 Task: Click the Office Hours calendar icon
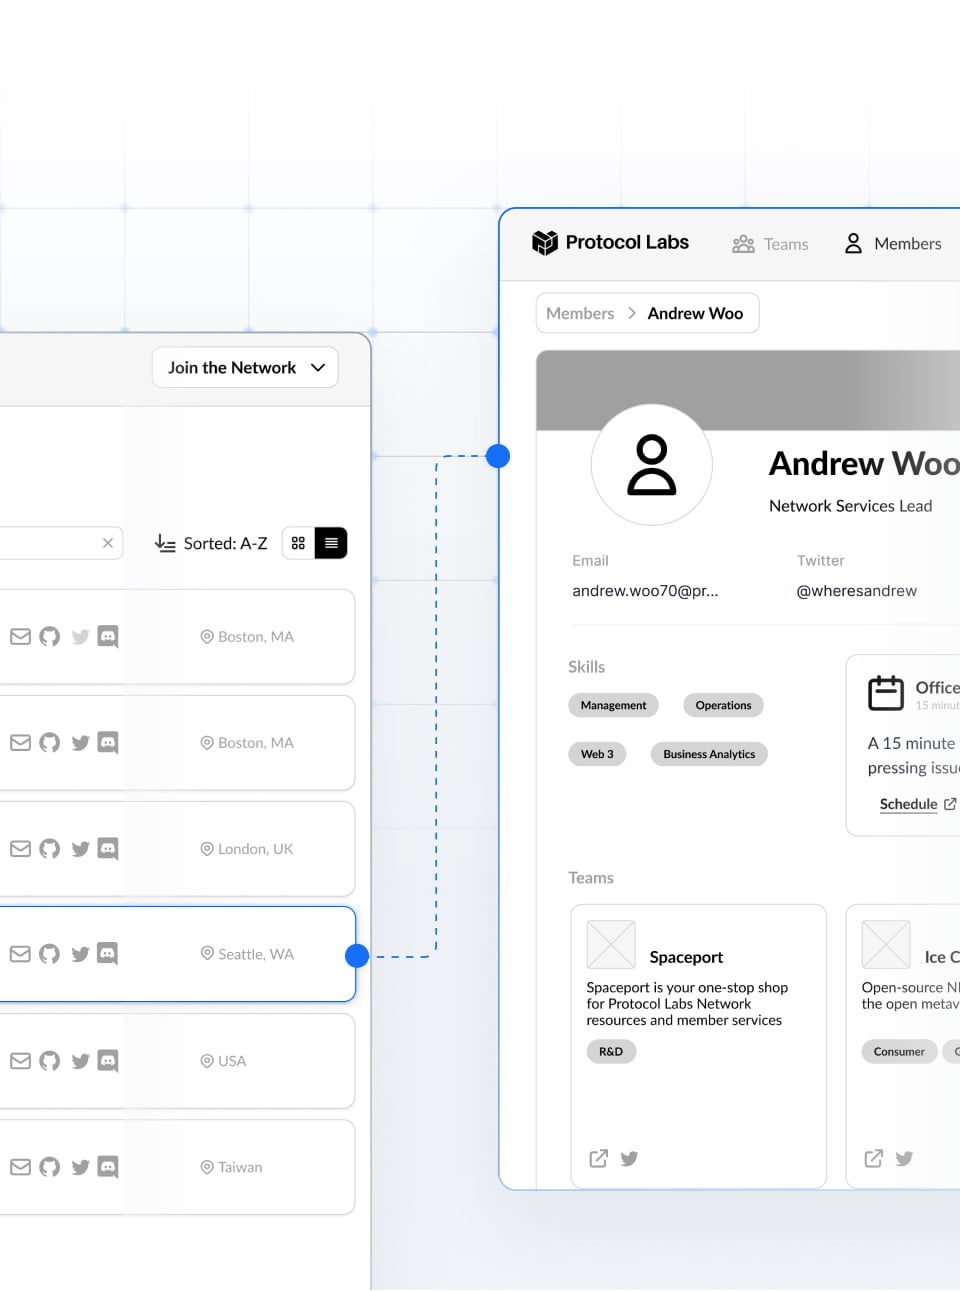tap(885, 692)
